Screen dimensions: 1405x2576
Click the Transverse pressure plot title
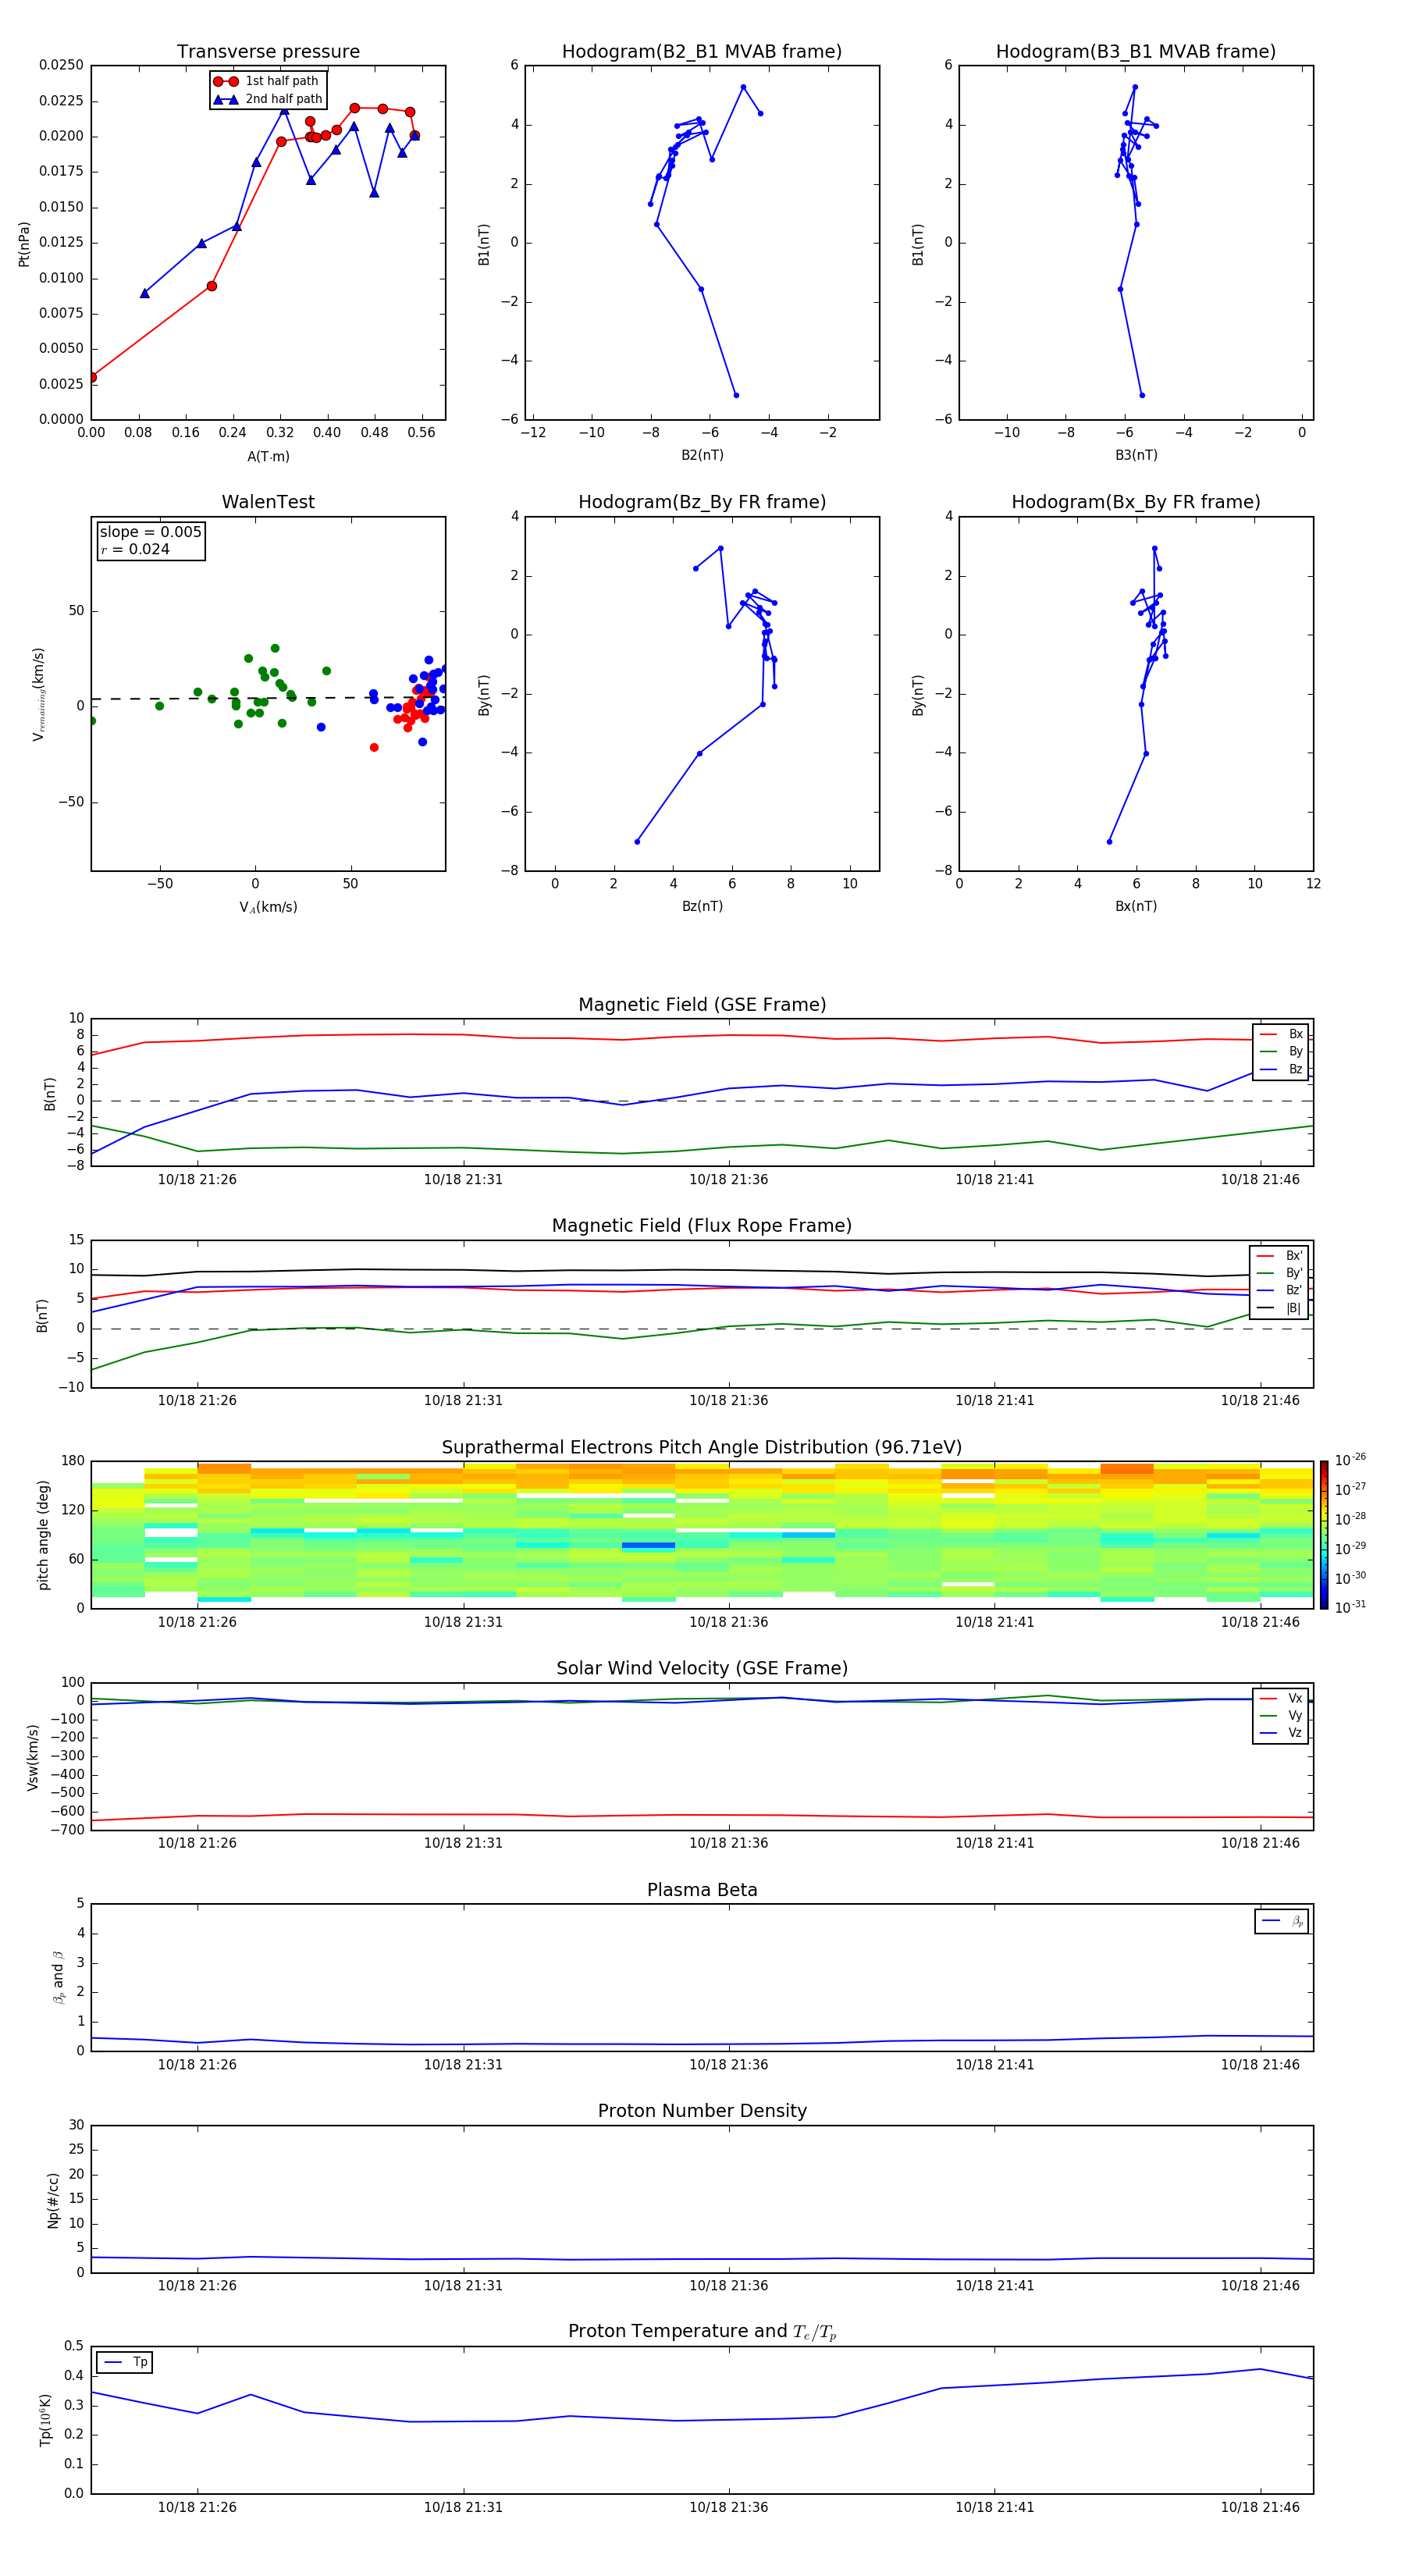[268, 52]
